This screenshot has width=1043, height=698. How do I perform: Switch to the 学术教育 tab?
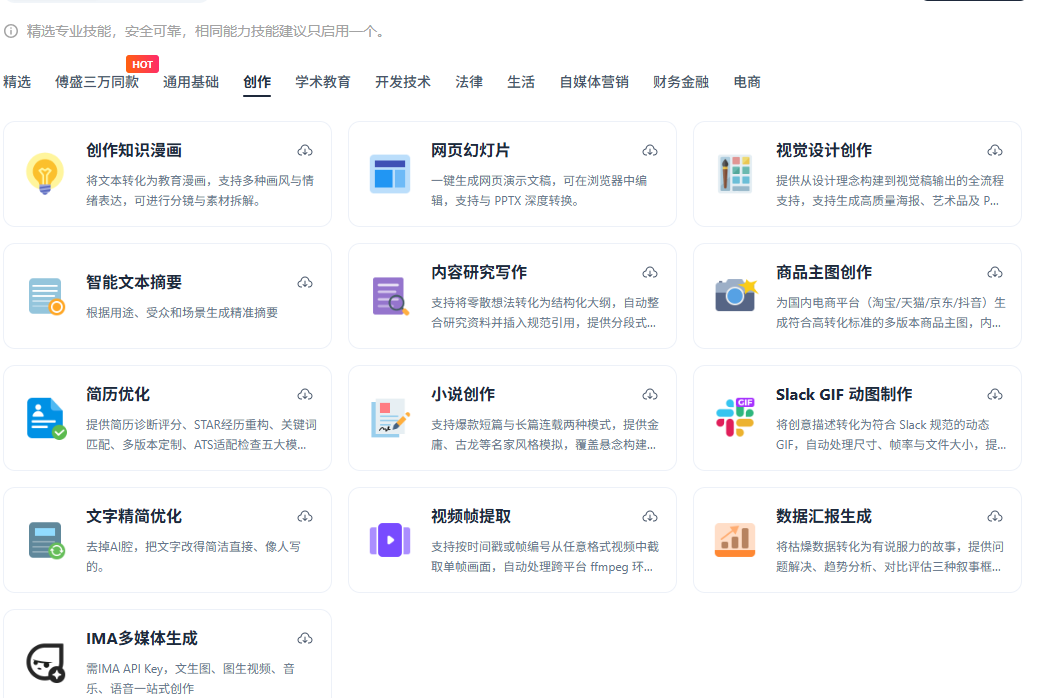(x=322, y=81)
